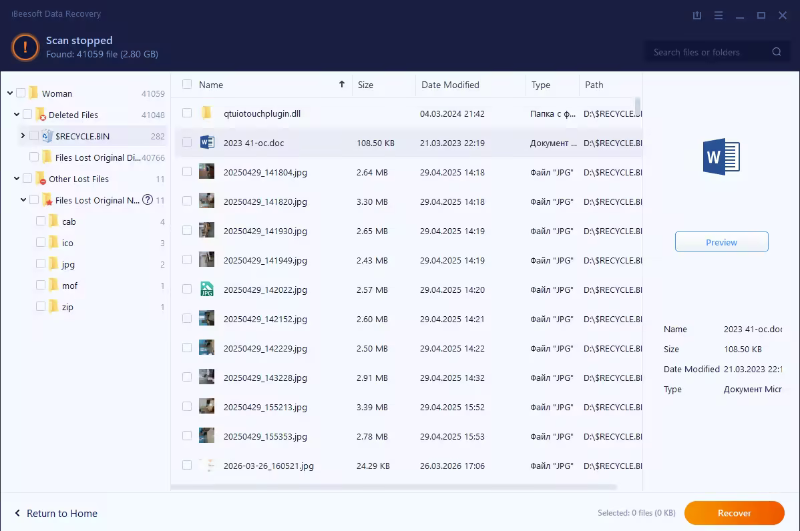Click the search magnifier icon
The width and height of the screenshot is (800, 531).
pyautogui.click(x=777, y=52)
